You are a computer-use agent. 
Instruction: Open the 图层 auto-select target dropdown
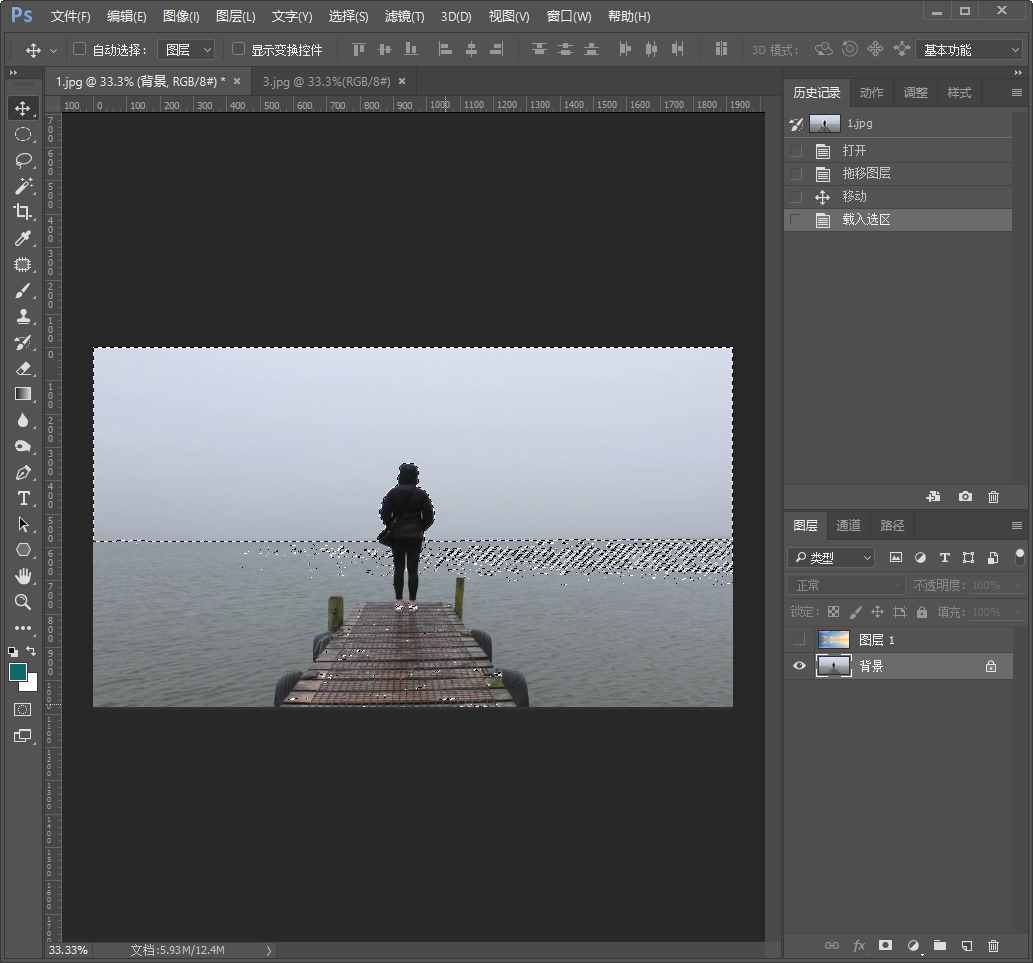(x=187, y=49)
